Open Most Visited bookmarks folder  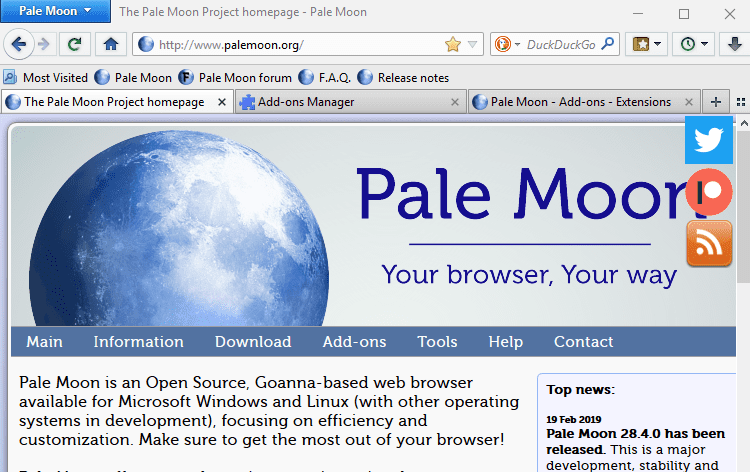(45, 77)
